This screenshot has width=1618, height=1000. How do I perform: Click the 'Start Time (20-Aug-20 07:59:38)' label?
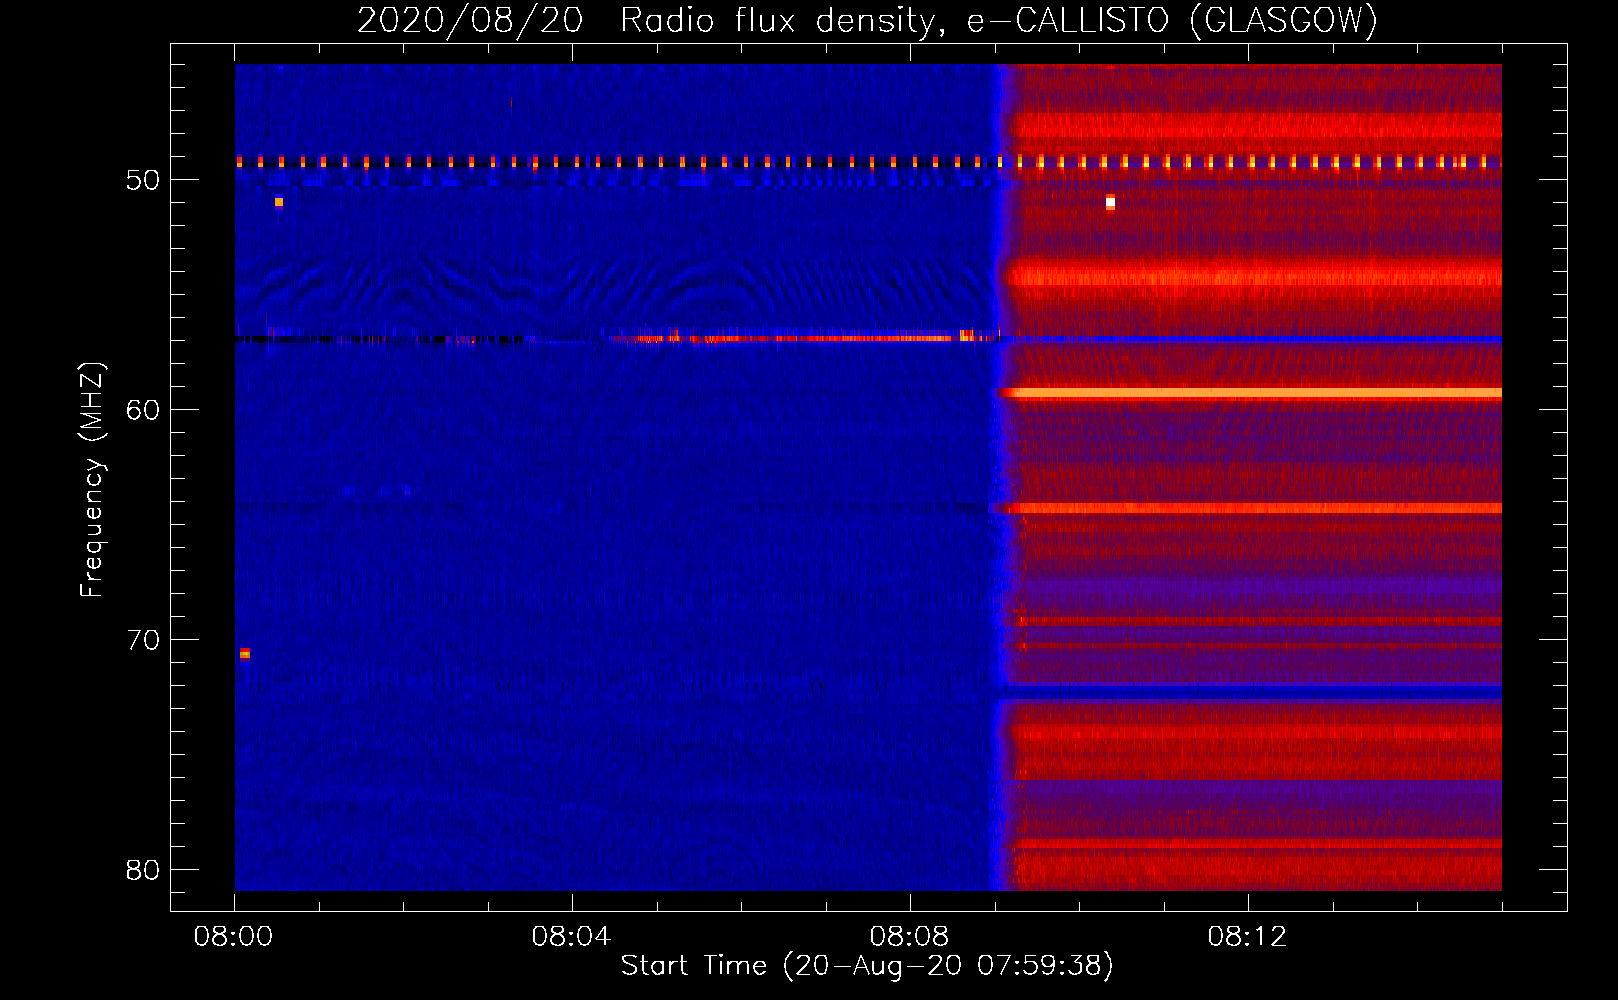(x=867, y=966)
